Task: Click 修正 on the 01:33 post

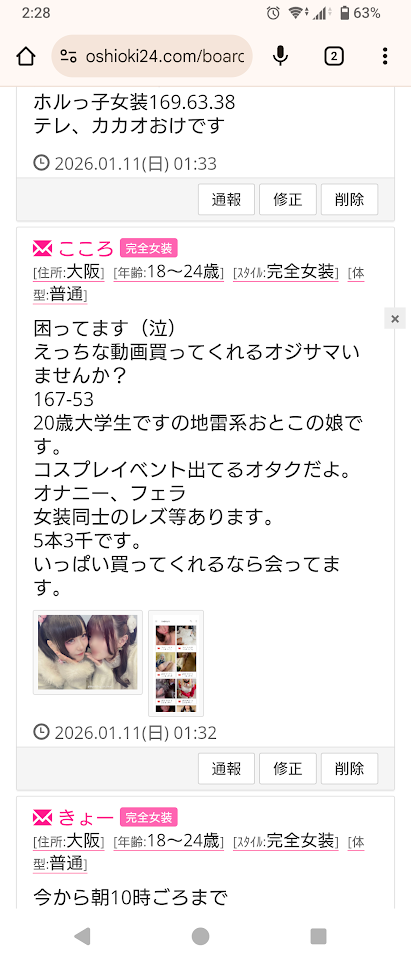Action: 288,199
